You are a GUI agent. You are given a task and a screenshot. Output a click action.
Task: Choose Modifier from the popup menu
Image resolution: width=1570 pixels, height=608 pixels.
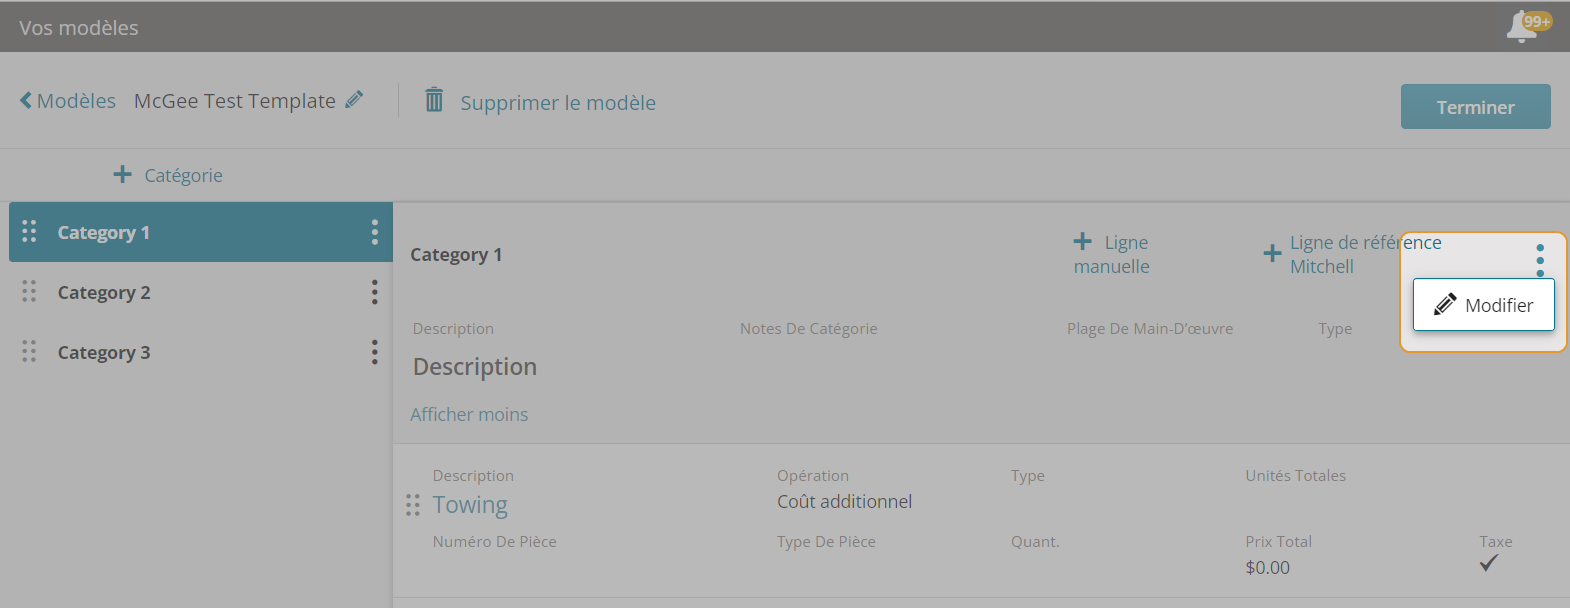(1484, 305)
